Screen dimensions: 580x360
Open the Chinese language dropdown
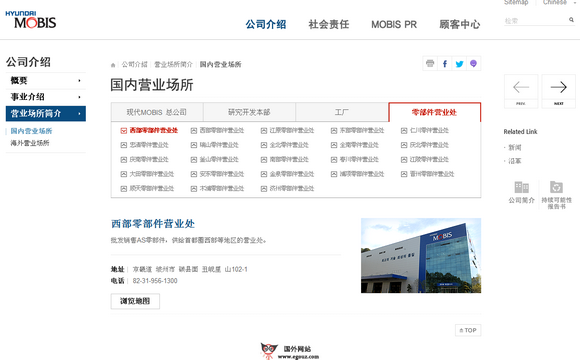point(558,2)
